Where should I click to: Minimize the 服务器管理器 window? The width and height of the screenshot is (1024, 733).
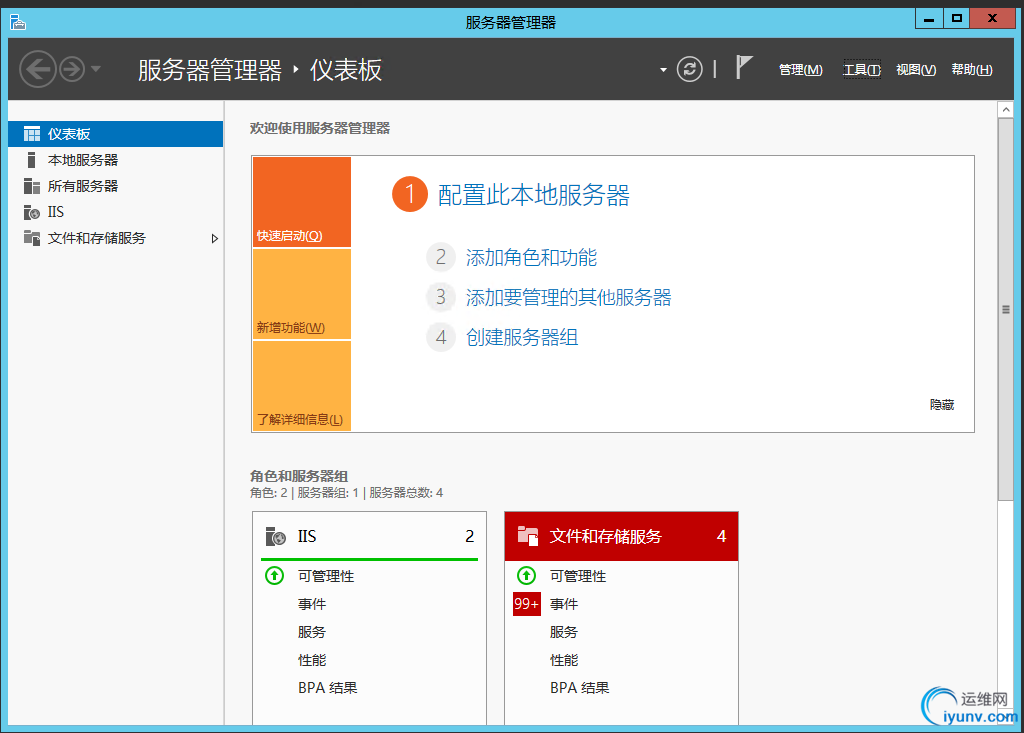929,18
